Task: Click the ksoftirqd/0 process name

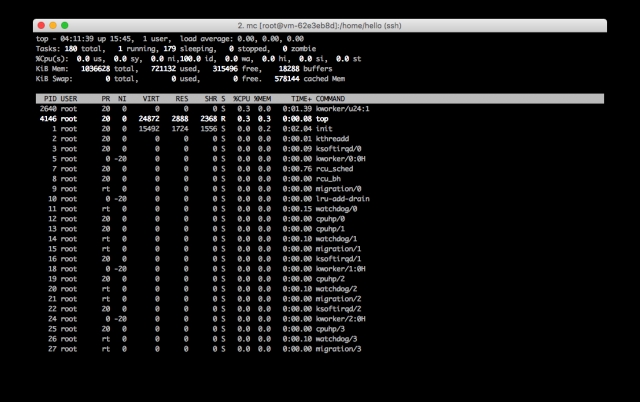Action: coord(338,149)
